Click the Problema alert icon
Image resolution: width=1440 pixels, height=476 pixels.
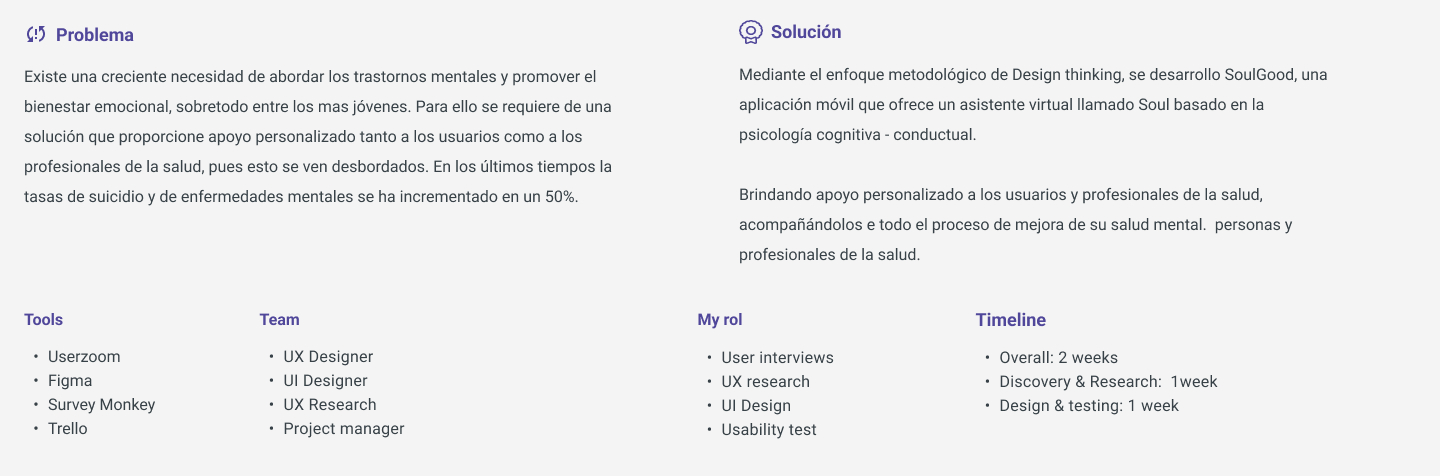pyautogui.click(x=36, y=35)
